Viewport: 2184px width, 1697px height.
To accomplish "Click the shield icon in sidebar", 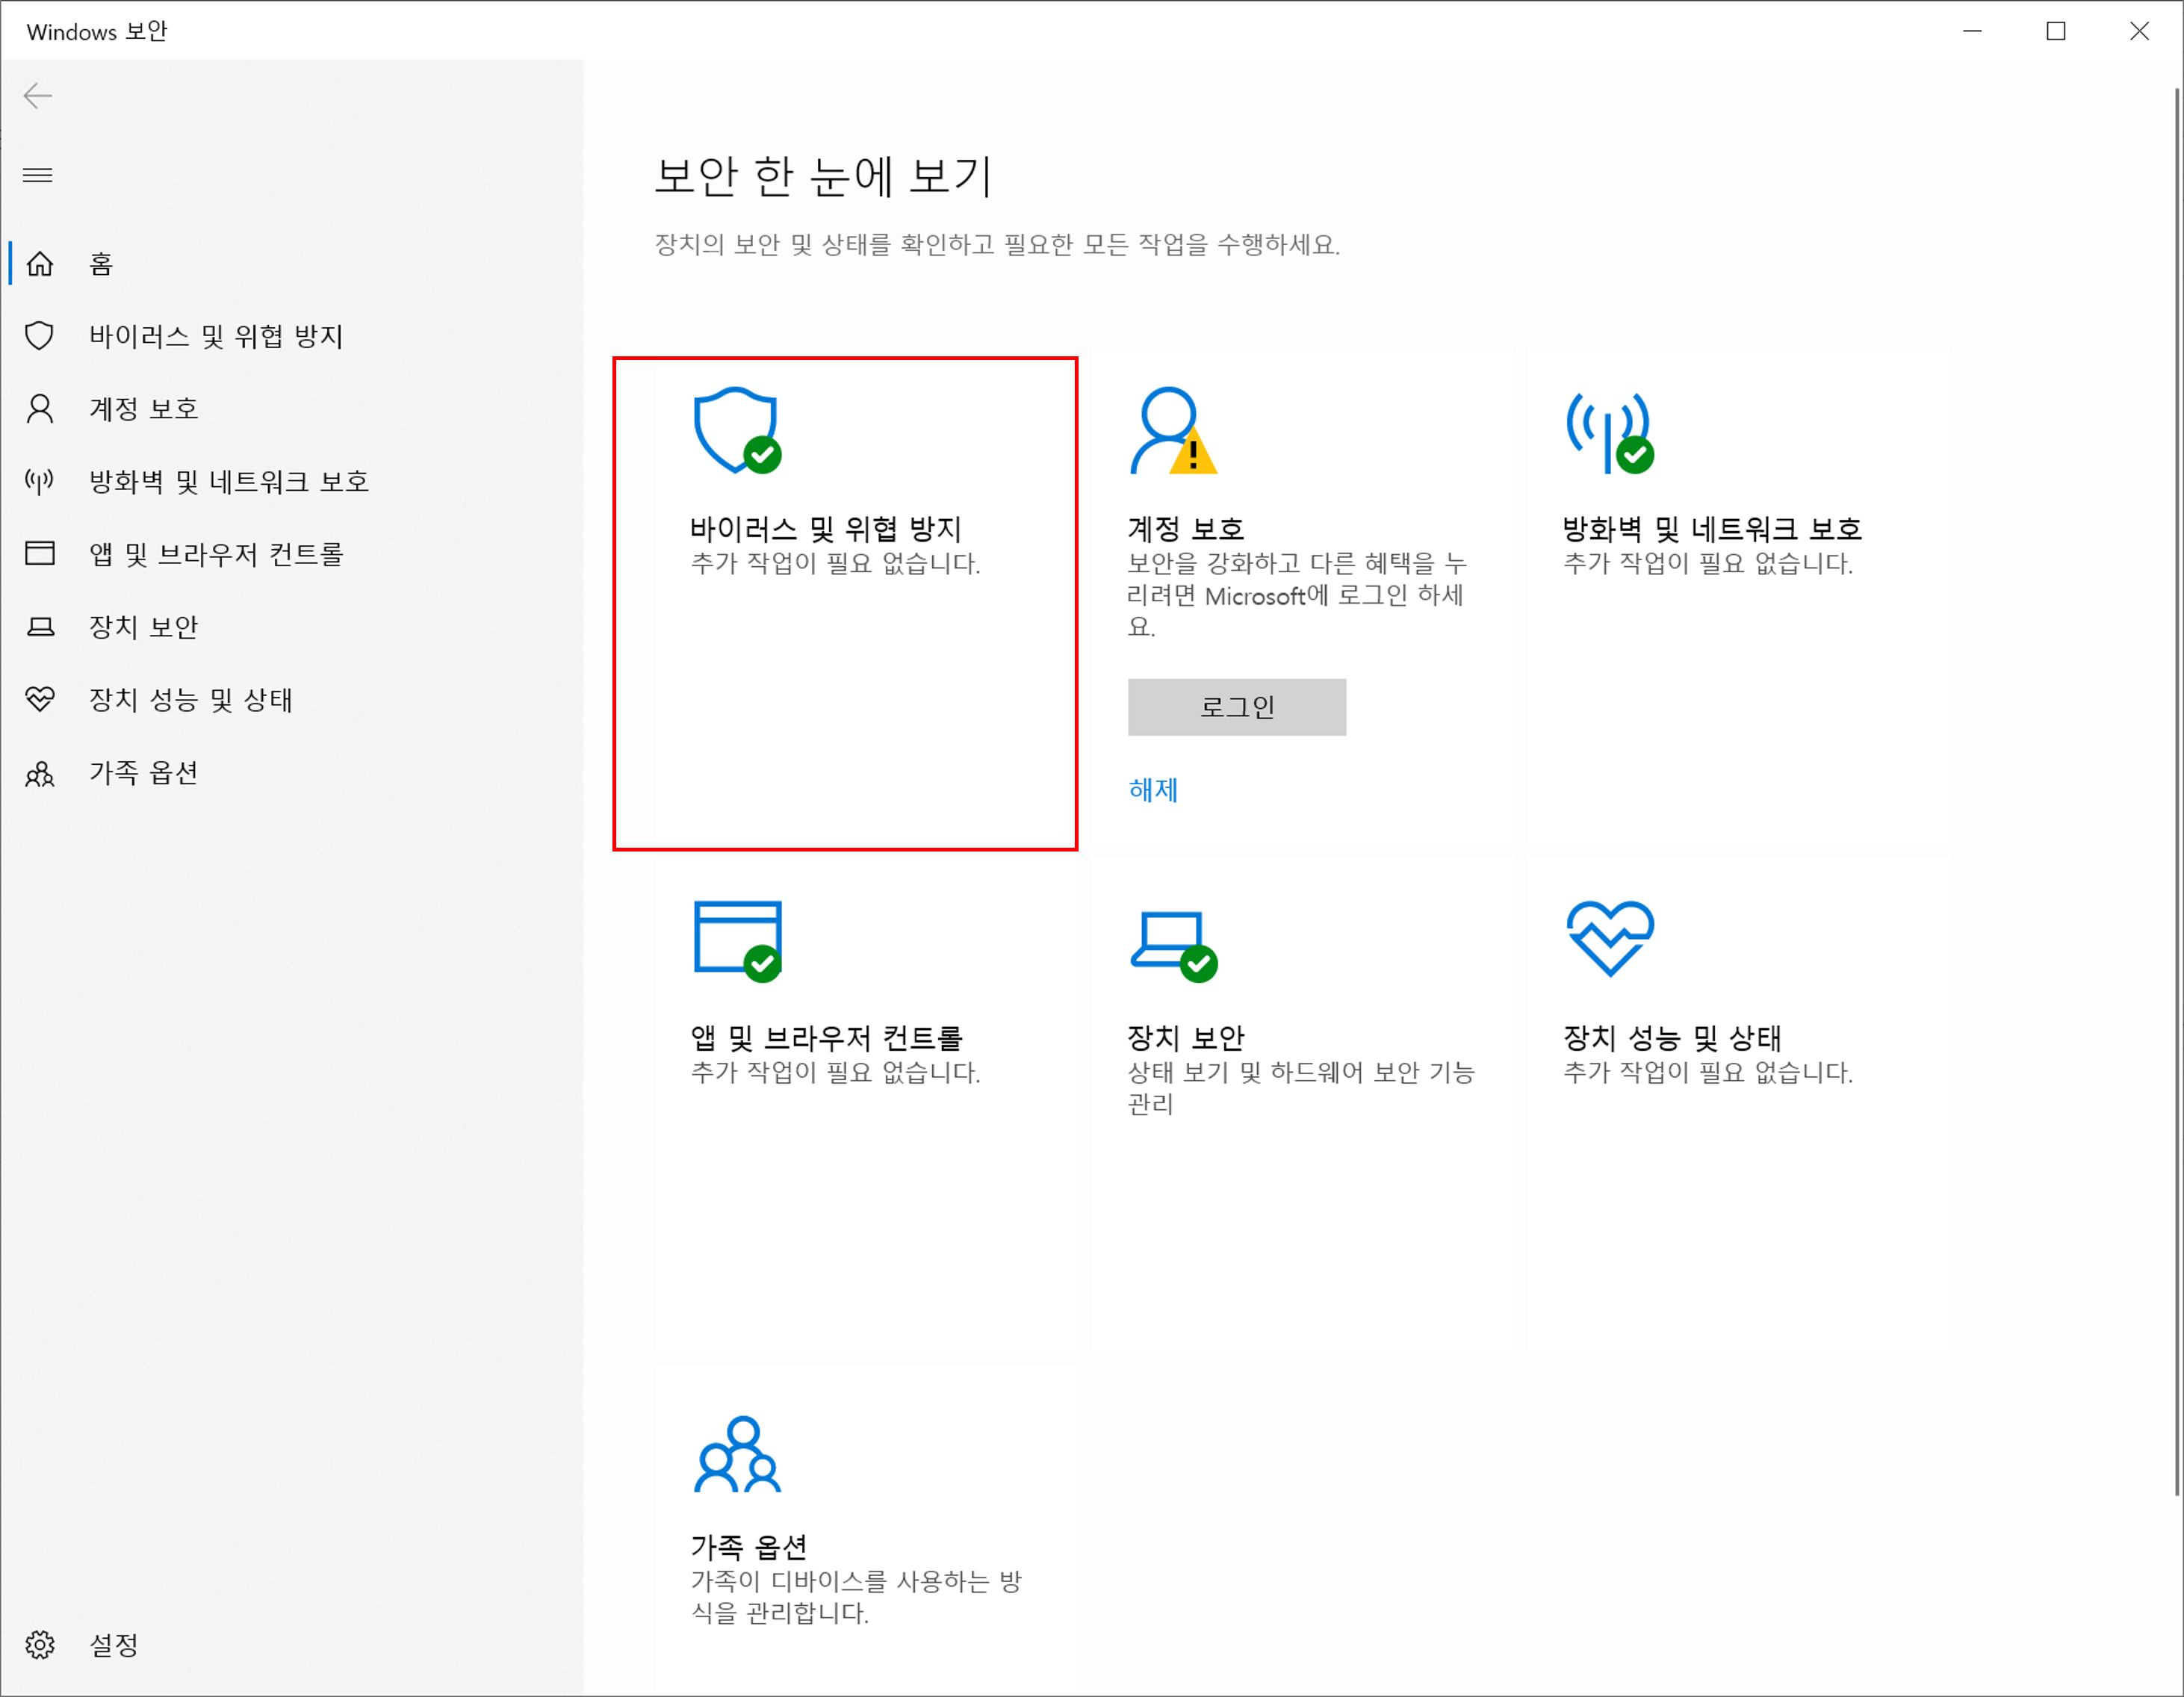I will pos(40,336).
